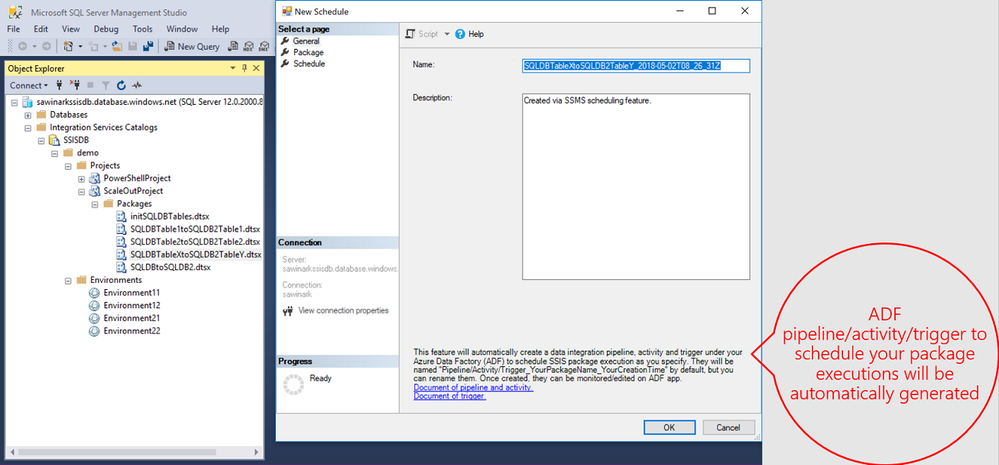The height and width of the screenshot is (465, 999).
Task: Click the Environment11 globe icon
Action: pyautogui.click(x=94, y=293)
